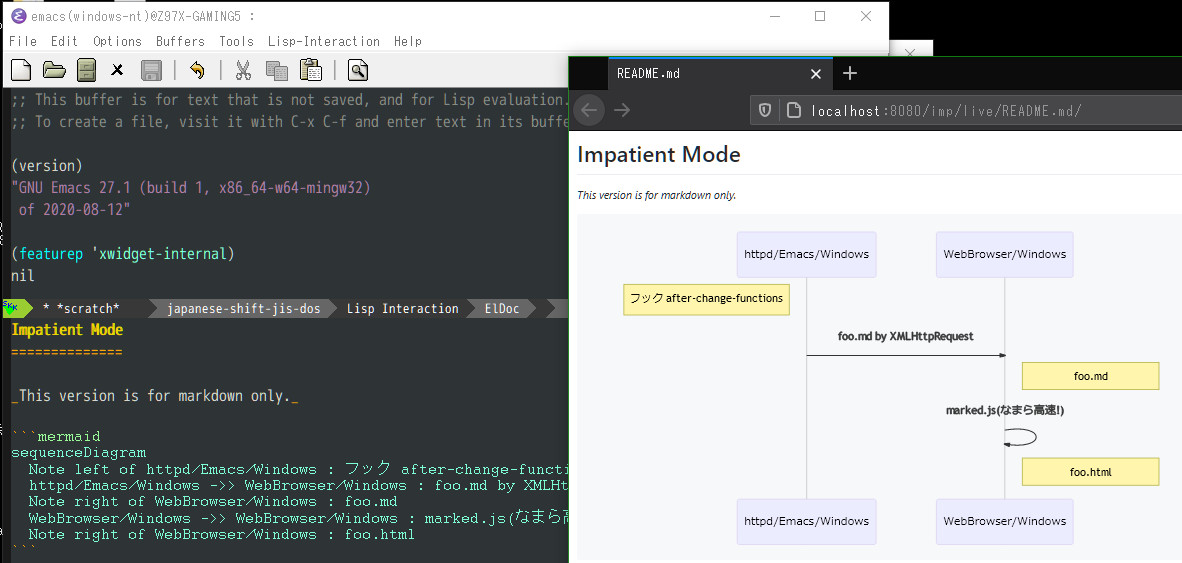Open the Emacs Open File folder icon
Image resolution: width=1182 pixels, height=563 pixels.
pyautogui.click(x=54, y=71)
